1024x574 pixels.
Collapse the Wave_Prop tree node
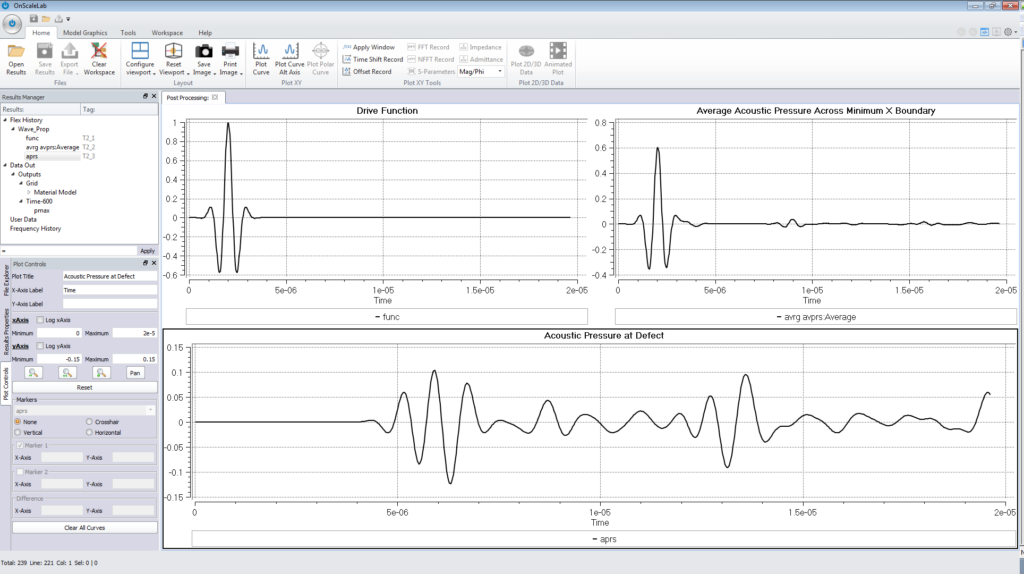(13, 129)
